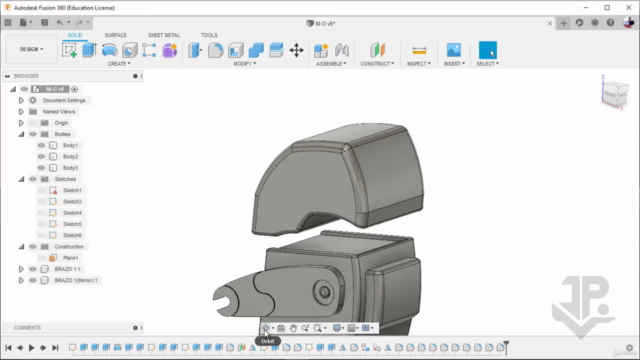Select the Press Pull tool
The width and height of the screenshot is (640, 360).
(x=195, y=50)
